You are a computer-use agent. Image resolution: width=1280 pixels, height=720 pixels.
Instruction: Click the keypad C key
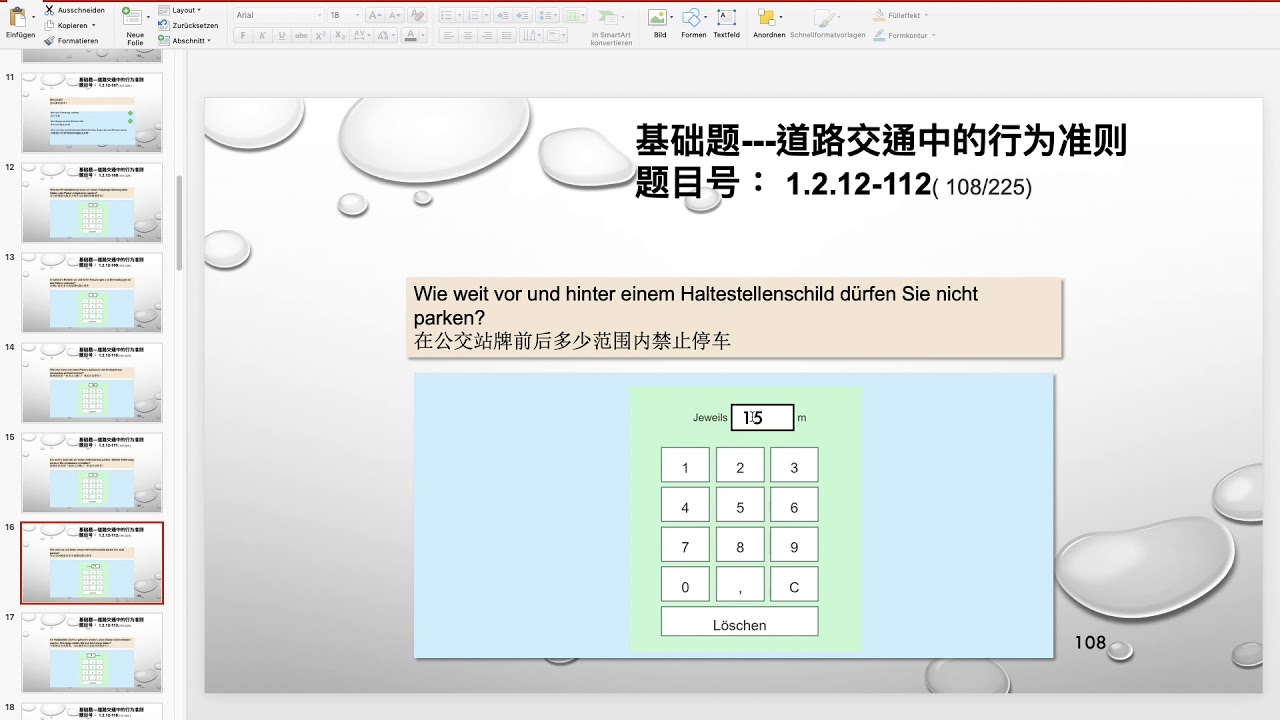(794, 585)
